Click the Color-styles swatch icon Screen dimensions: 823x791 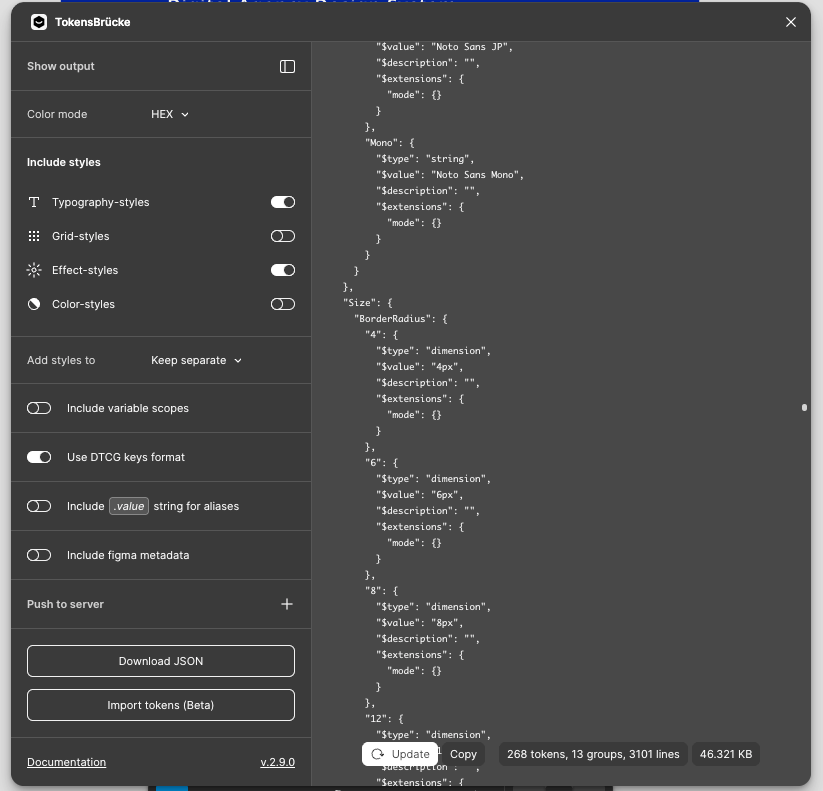pyautogui.click(x=33, y=304)
